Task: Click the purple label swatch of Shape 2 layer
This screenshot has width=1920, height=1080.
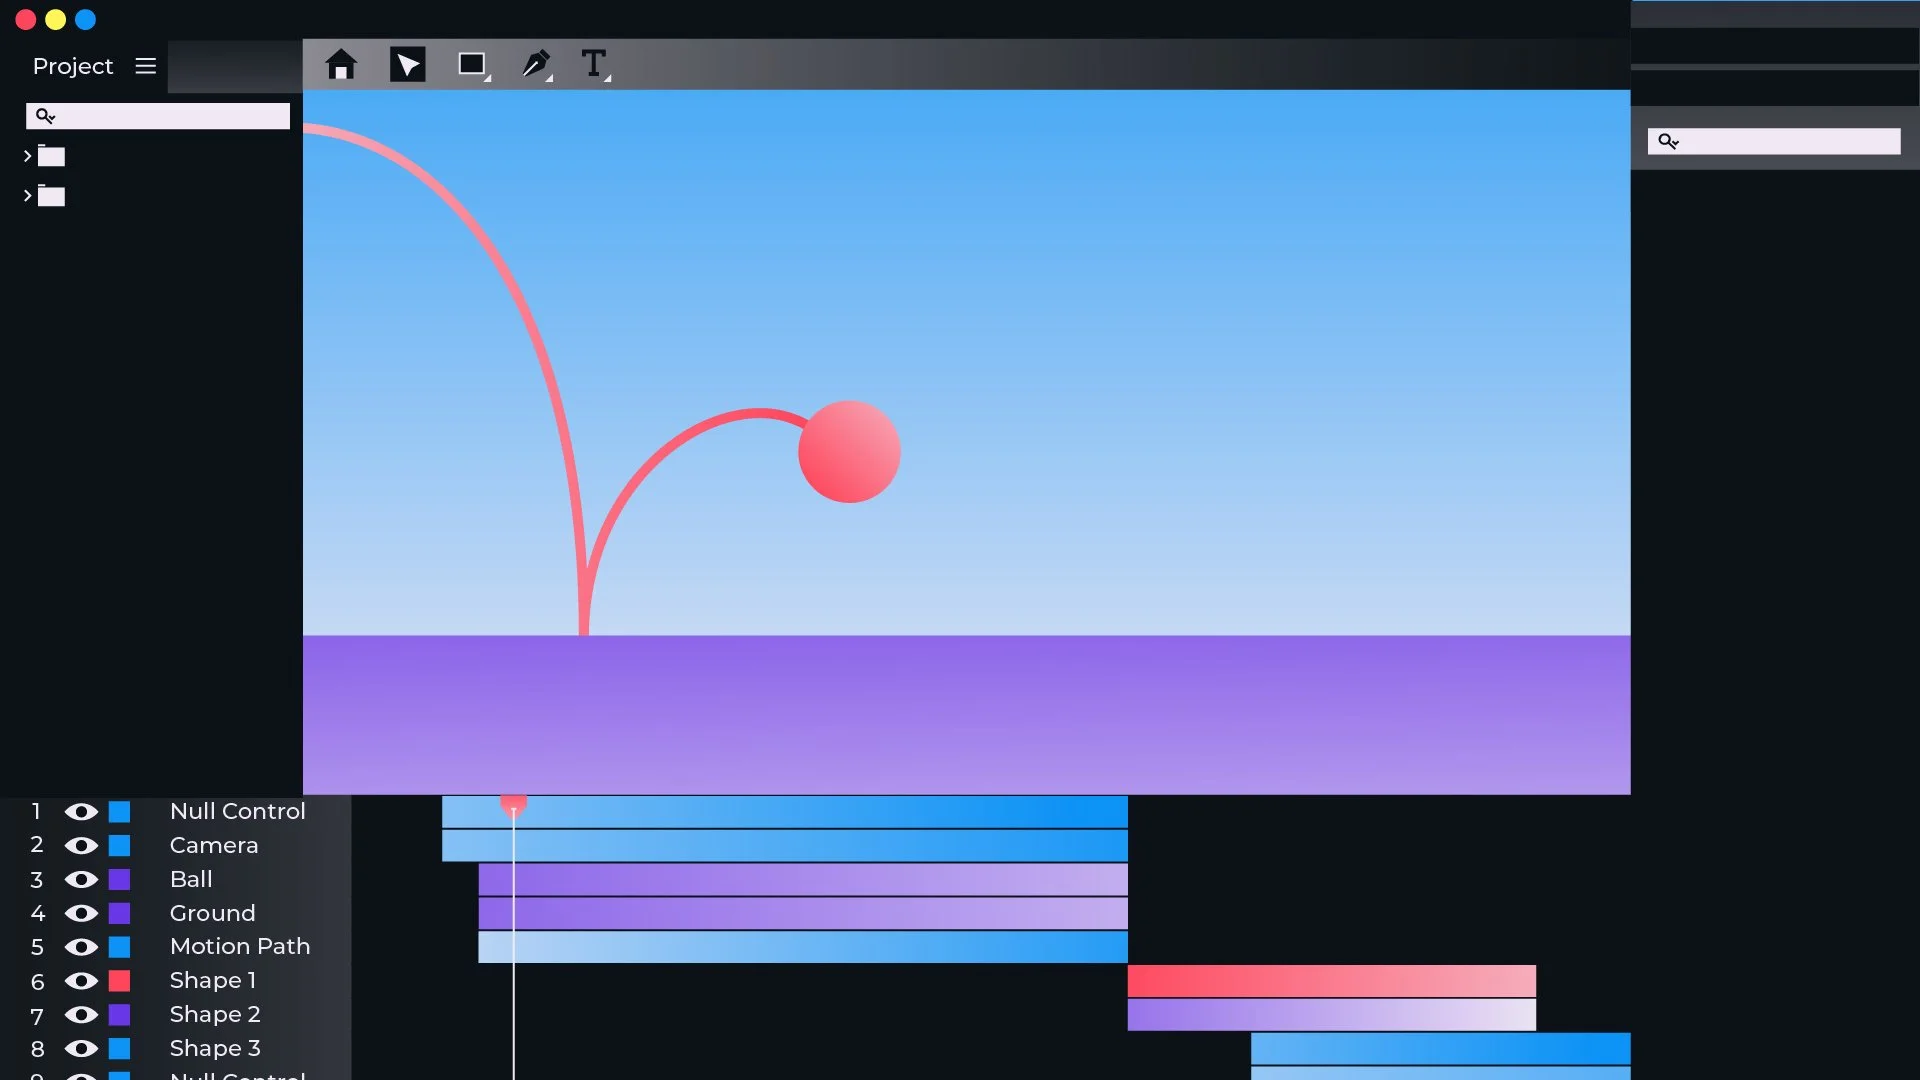Action: (119, 1015)
